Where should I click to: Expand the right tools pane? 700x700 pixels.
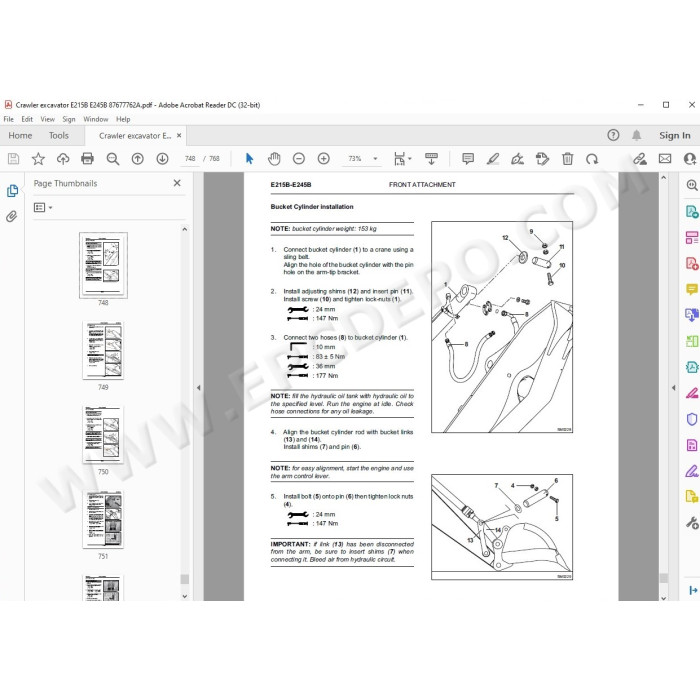tap(693, 590)
